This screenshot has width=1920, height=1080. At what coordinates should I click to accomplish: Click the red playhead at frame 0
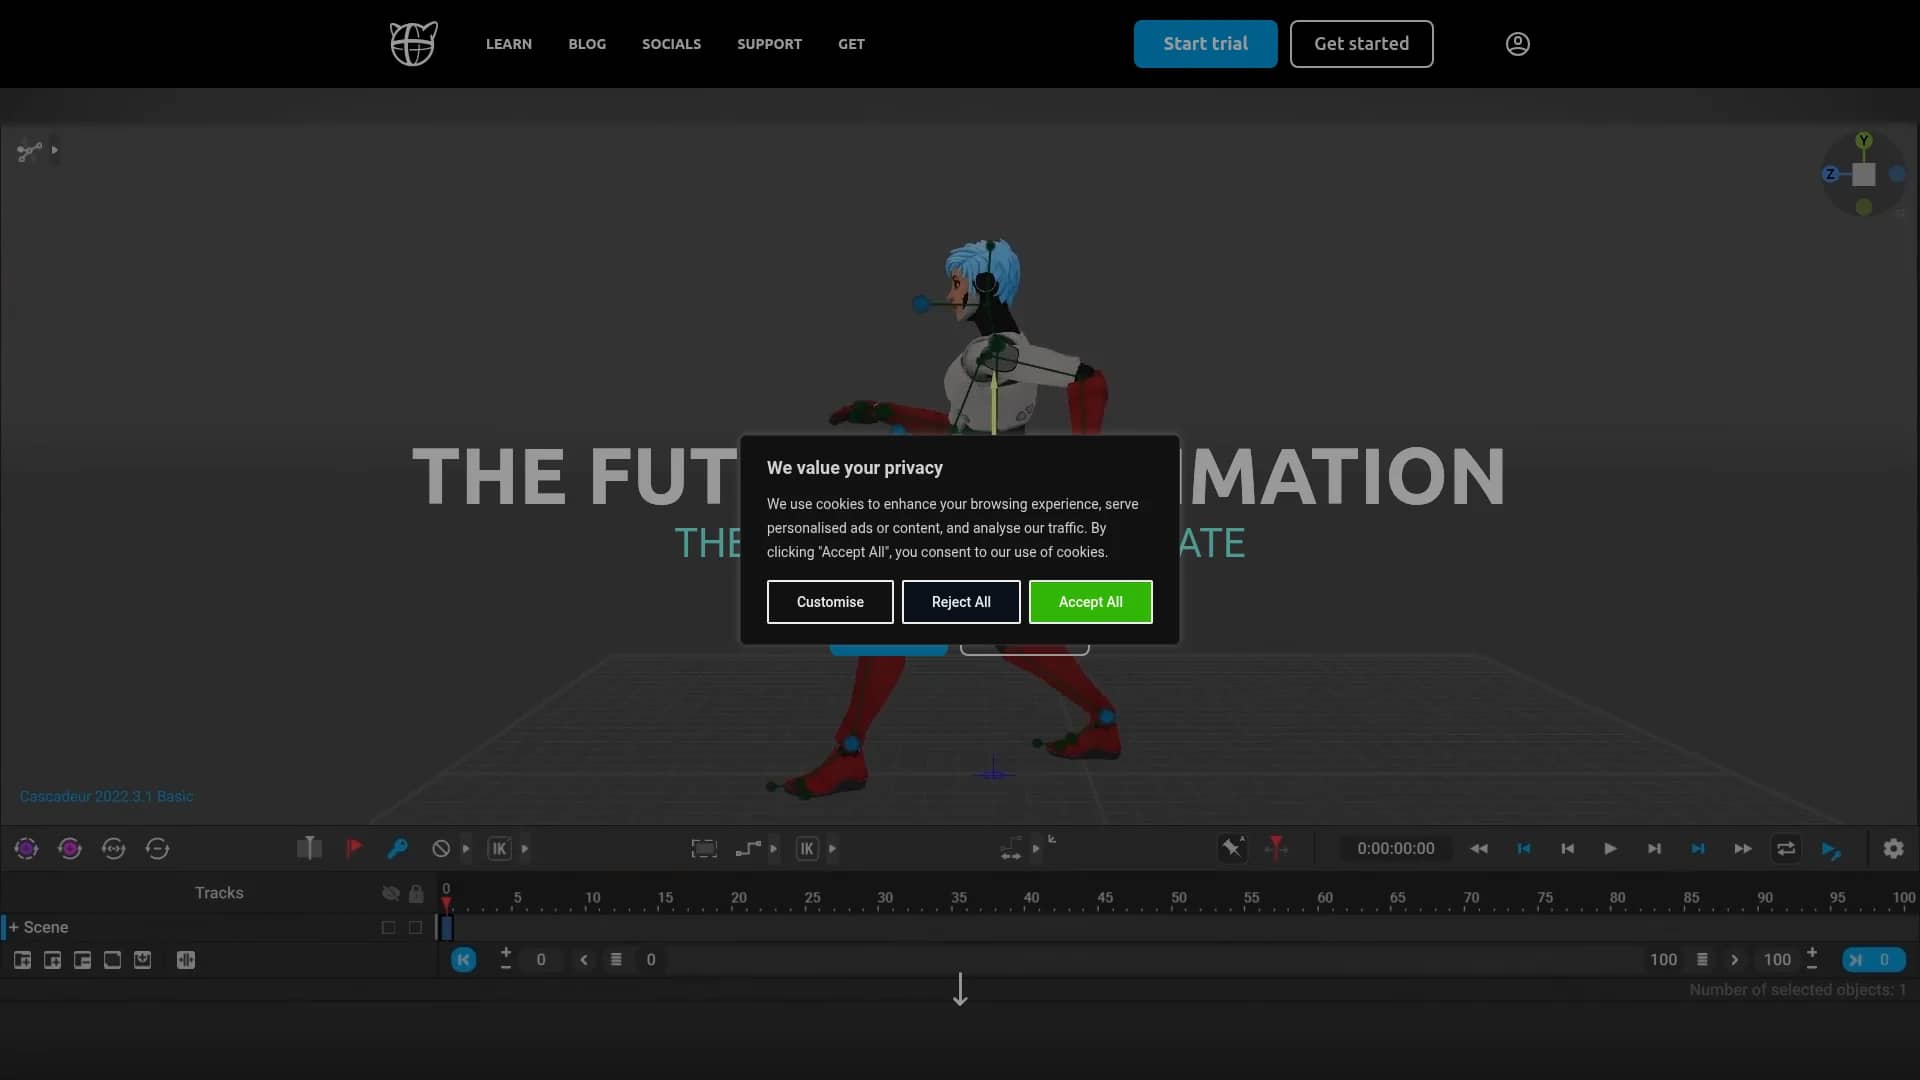446,903
